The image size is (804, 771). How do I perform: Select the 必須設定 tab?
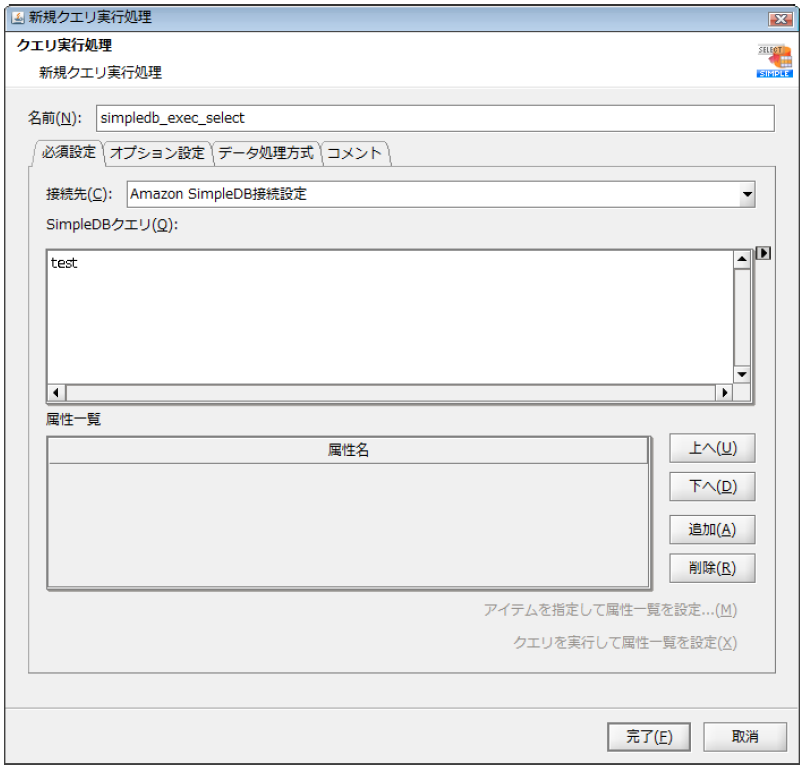tap(67, 153)
